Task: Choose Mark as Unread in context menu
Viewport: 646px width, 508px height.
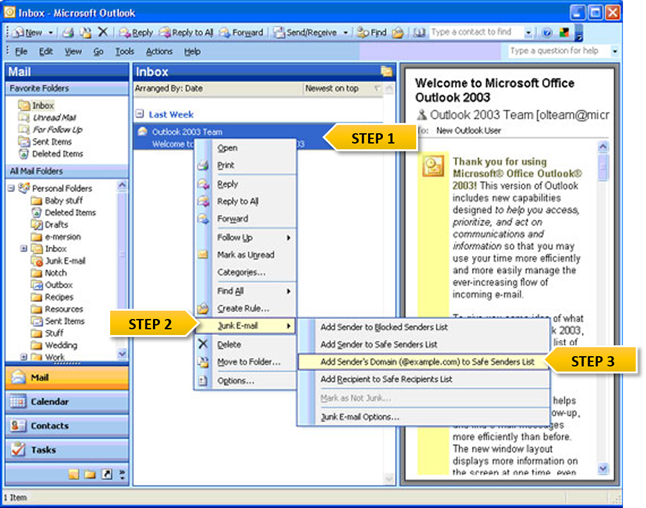Action: [x=246, y=255]
